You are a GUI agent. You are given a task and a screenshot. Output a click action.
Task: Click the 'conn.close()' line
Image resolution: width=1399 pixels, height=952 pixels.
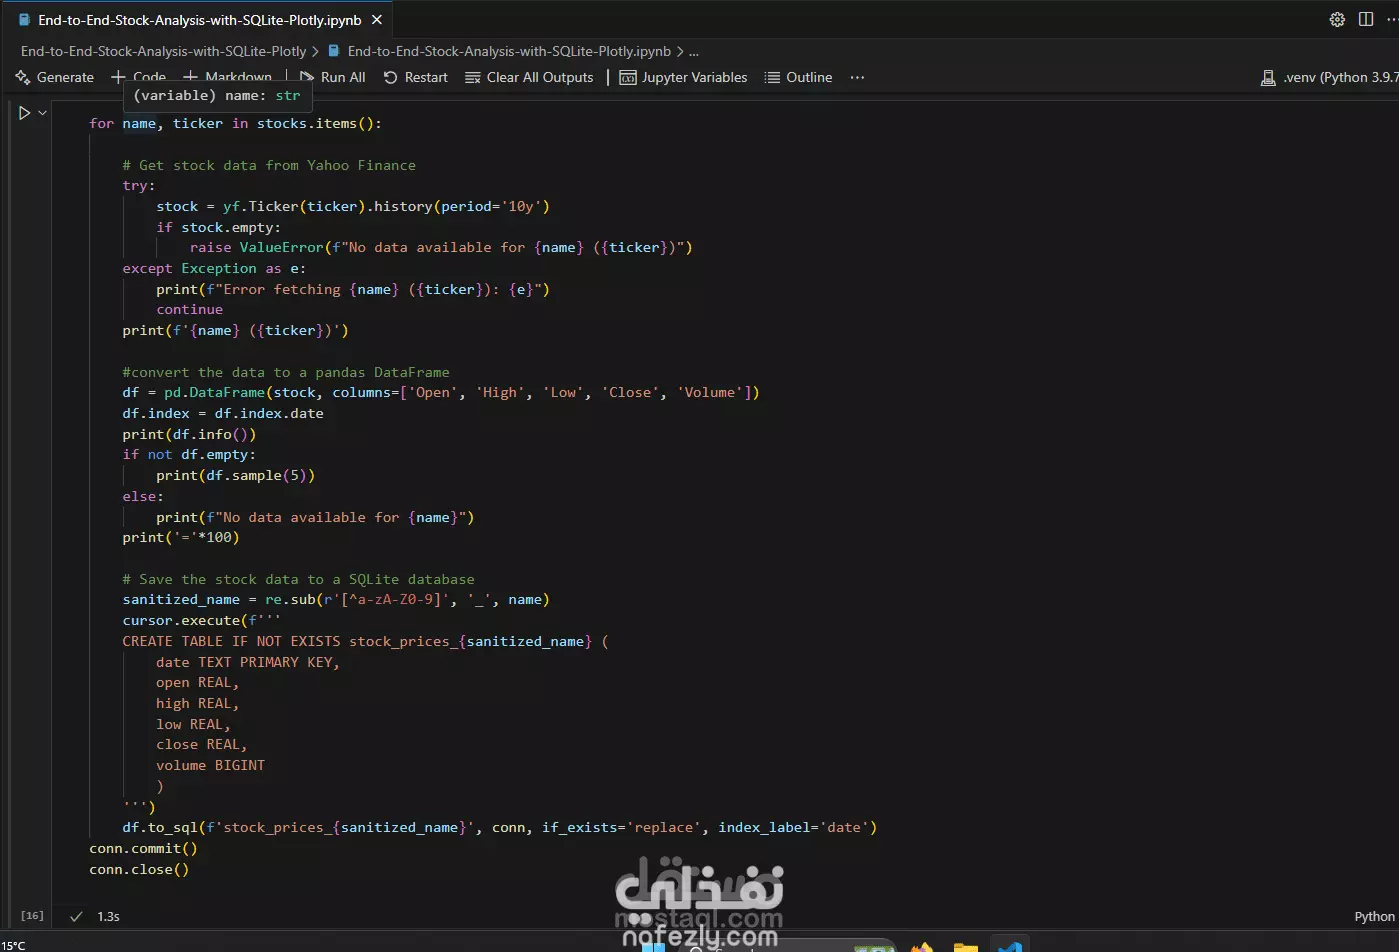click(139, 869)
